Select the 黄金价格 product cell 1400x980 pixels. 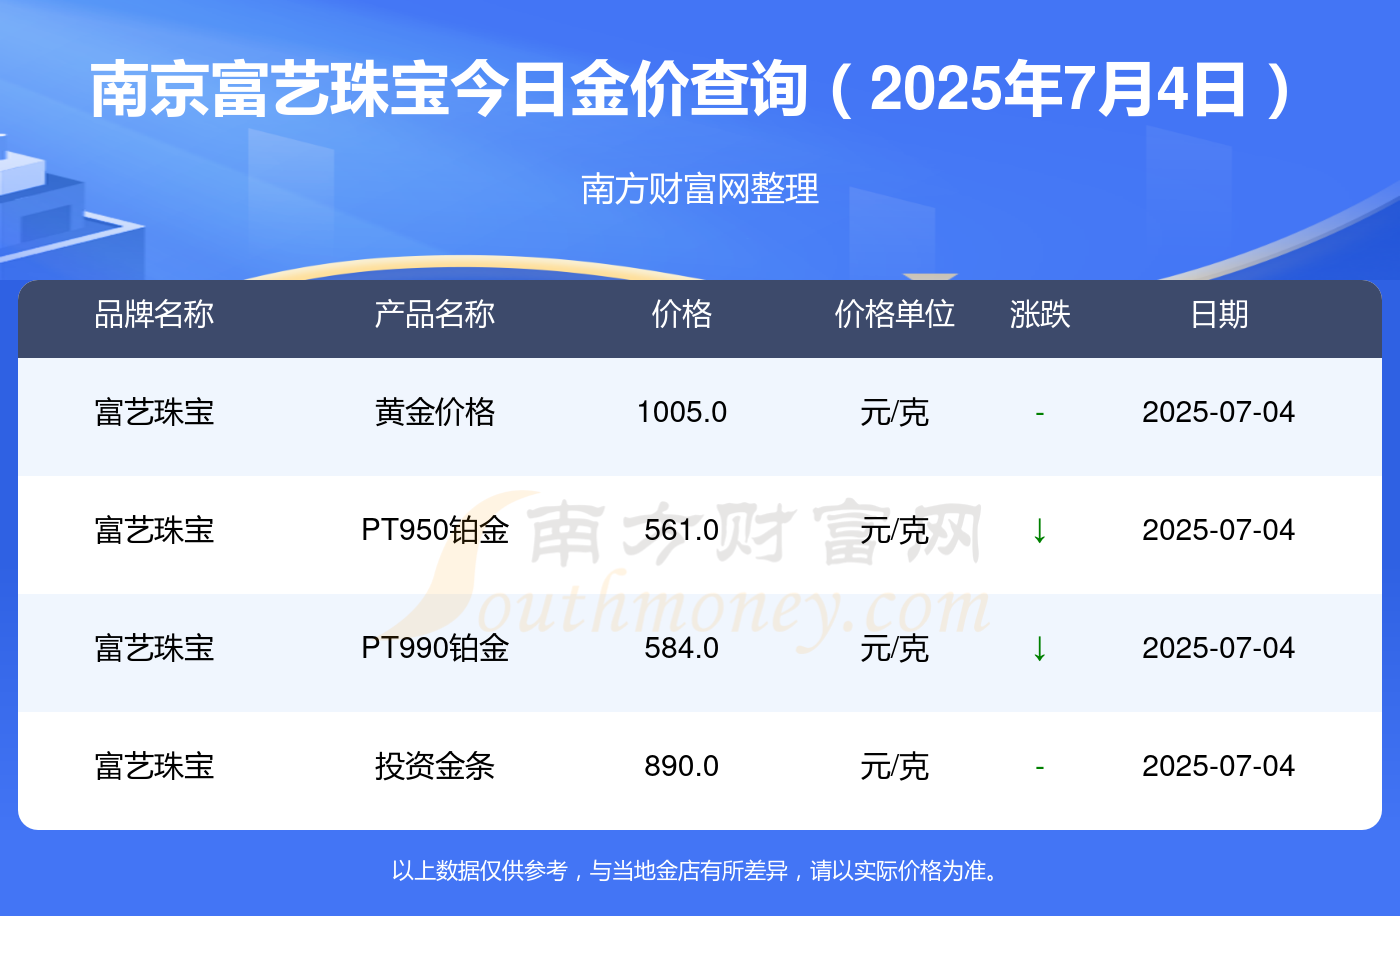click(x=435, y=412)
